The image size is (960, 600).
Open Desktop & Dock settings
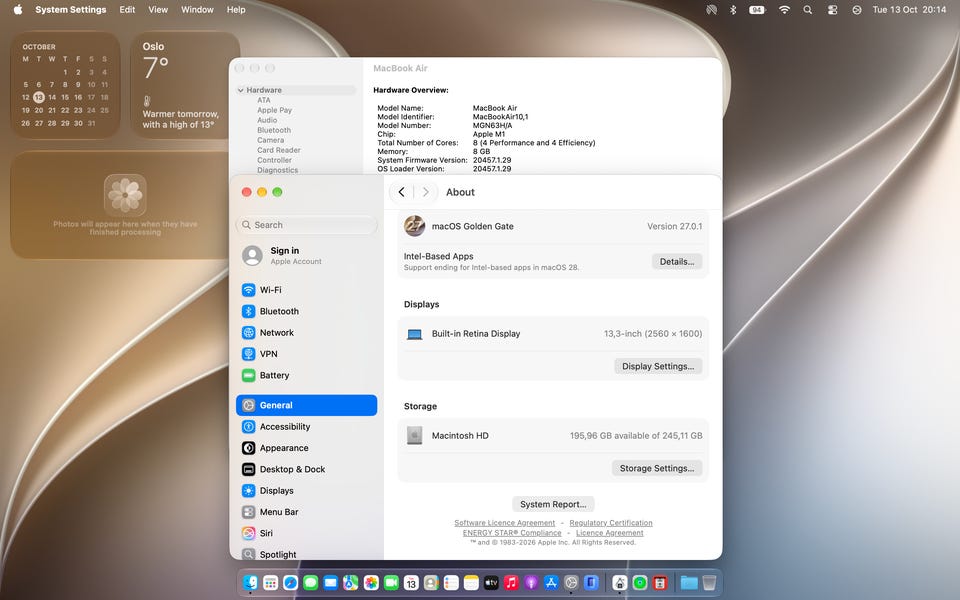[306, 470]
